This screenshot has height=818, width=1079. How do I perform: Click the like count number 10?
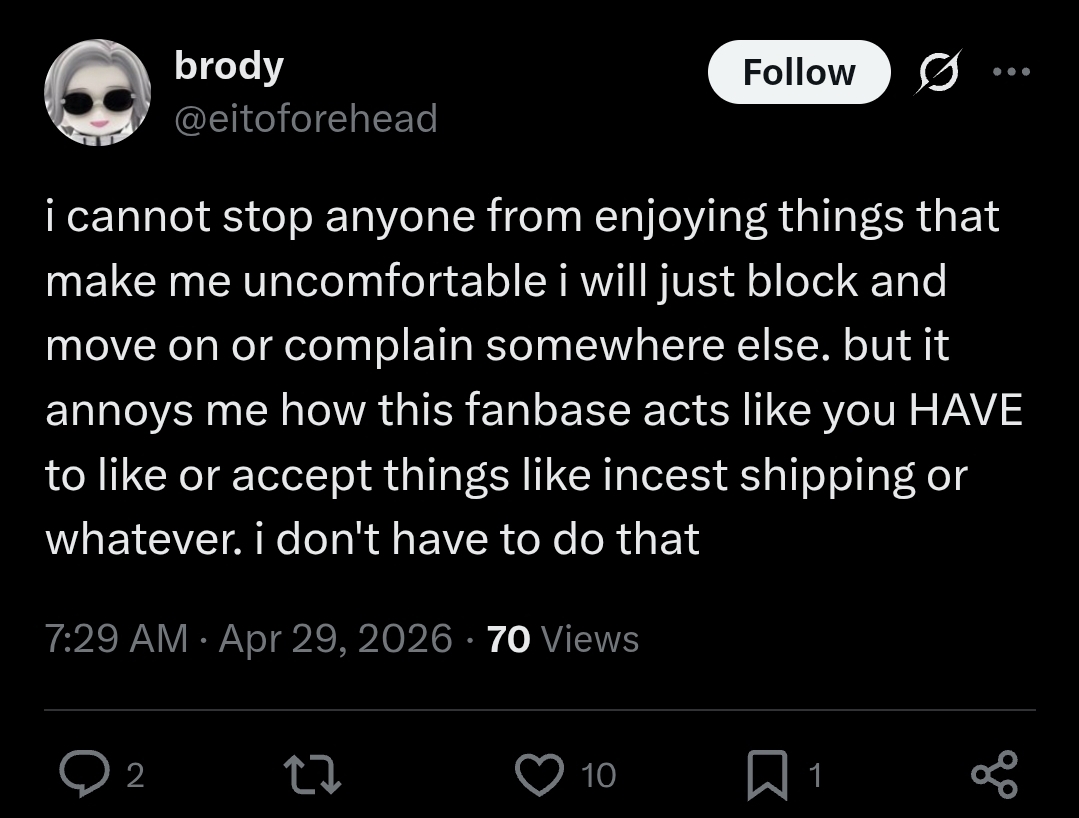click(598, 775)
